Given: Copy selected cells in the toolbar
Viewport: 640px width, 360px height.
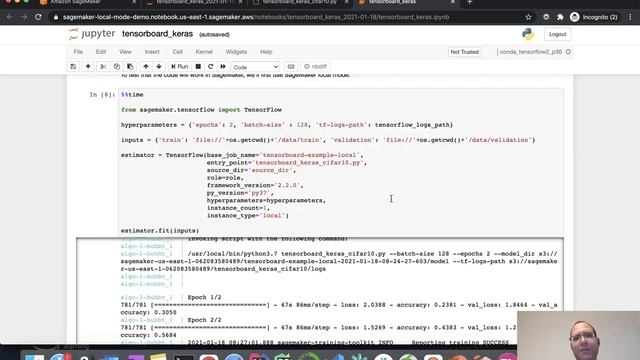Looking at the screenshot, I should 117,67.
